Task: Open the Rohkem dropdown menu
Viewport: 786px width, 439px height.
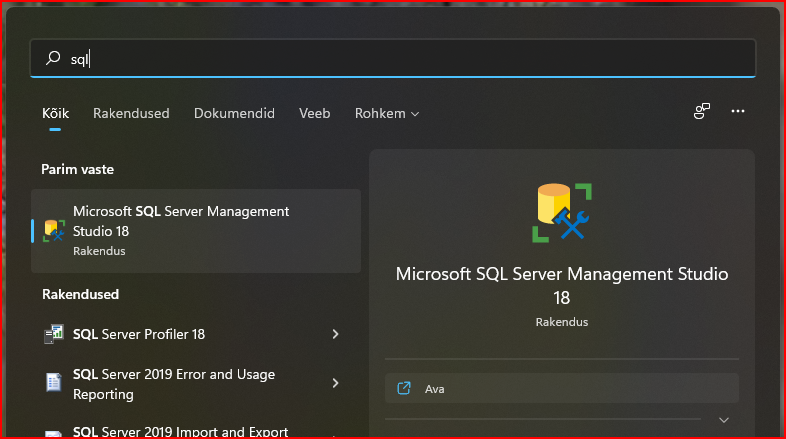Action: tap(386, 114)
